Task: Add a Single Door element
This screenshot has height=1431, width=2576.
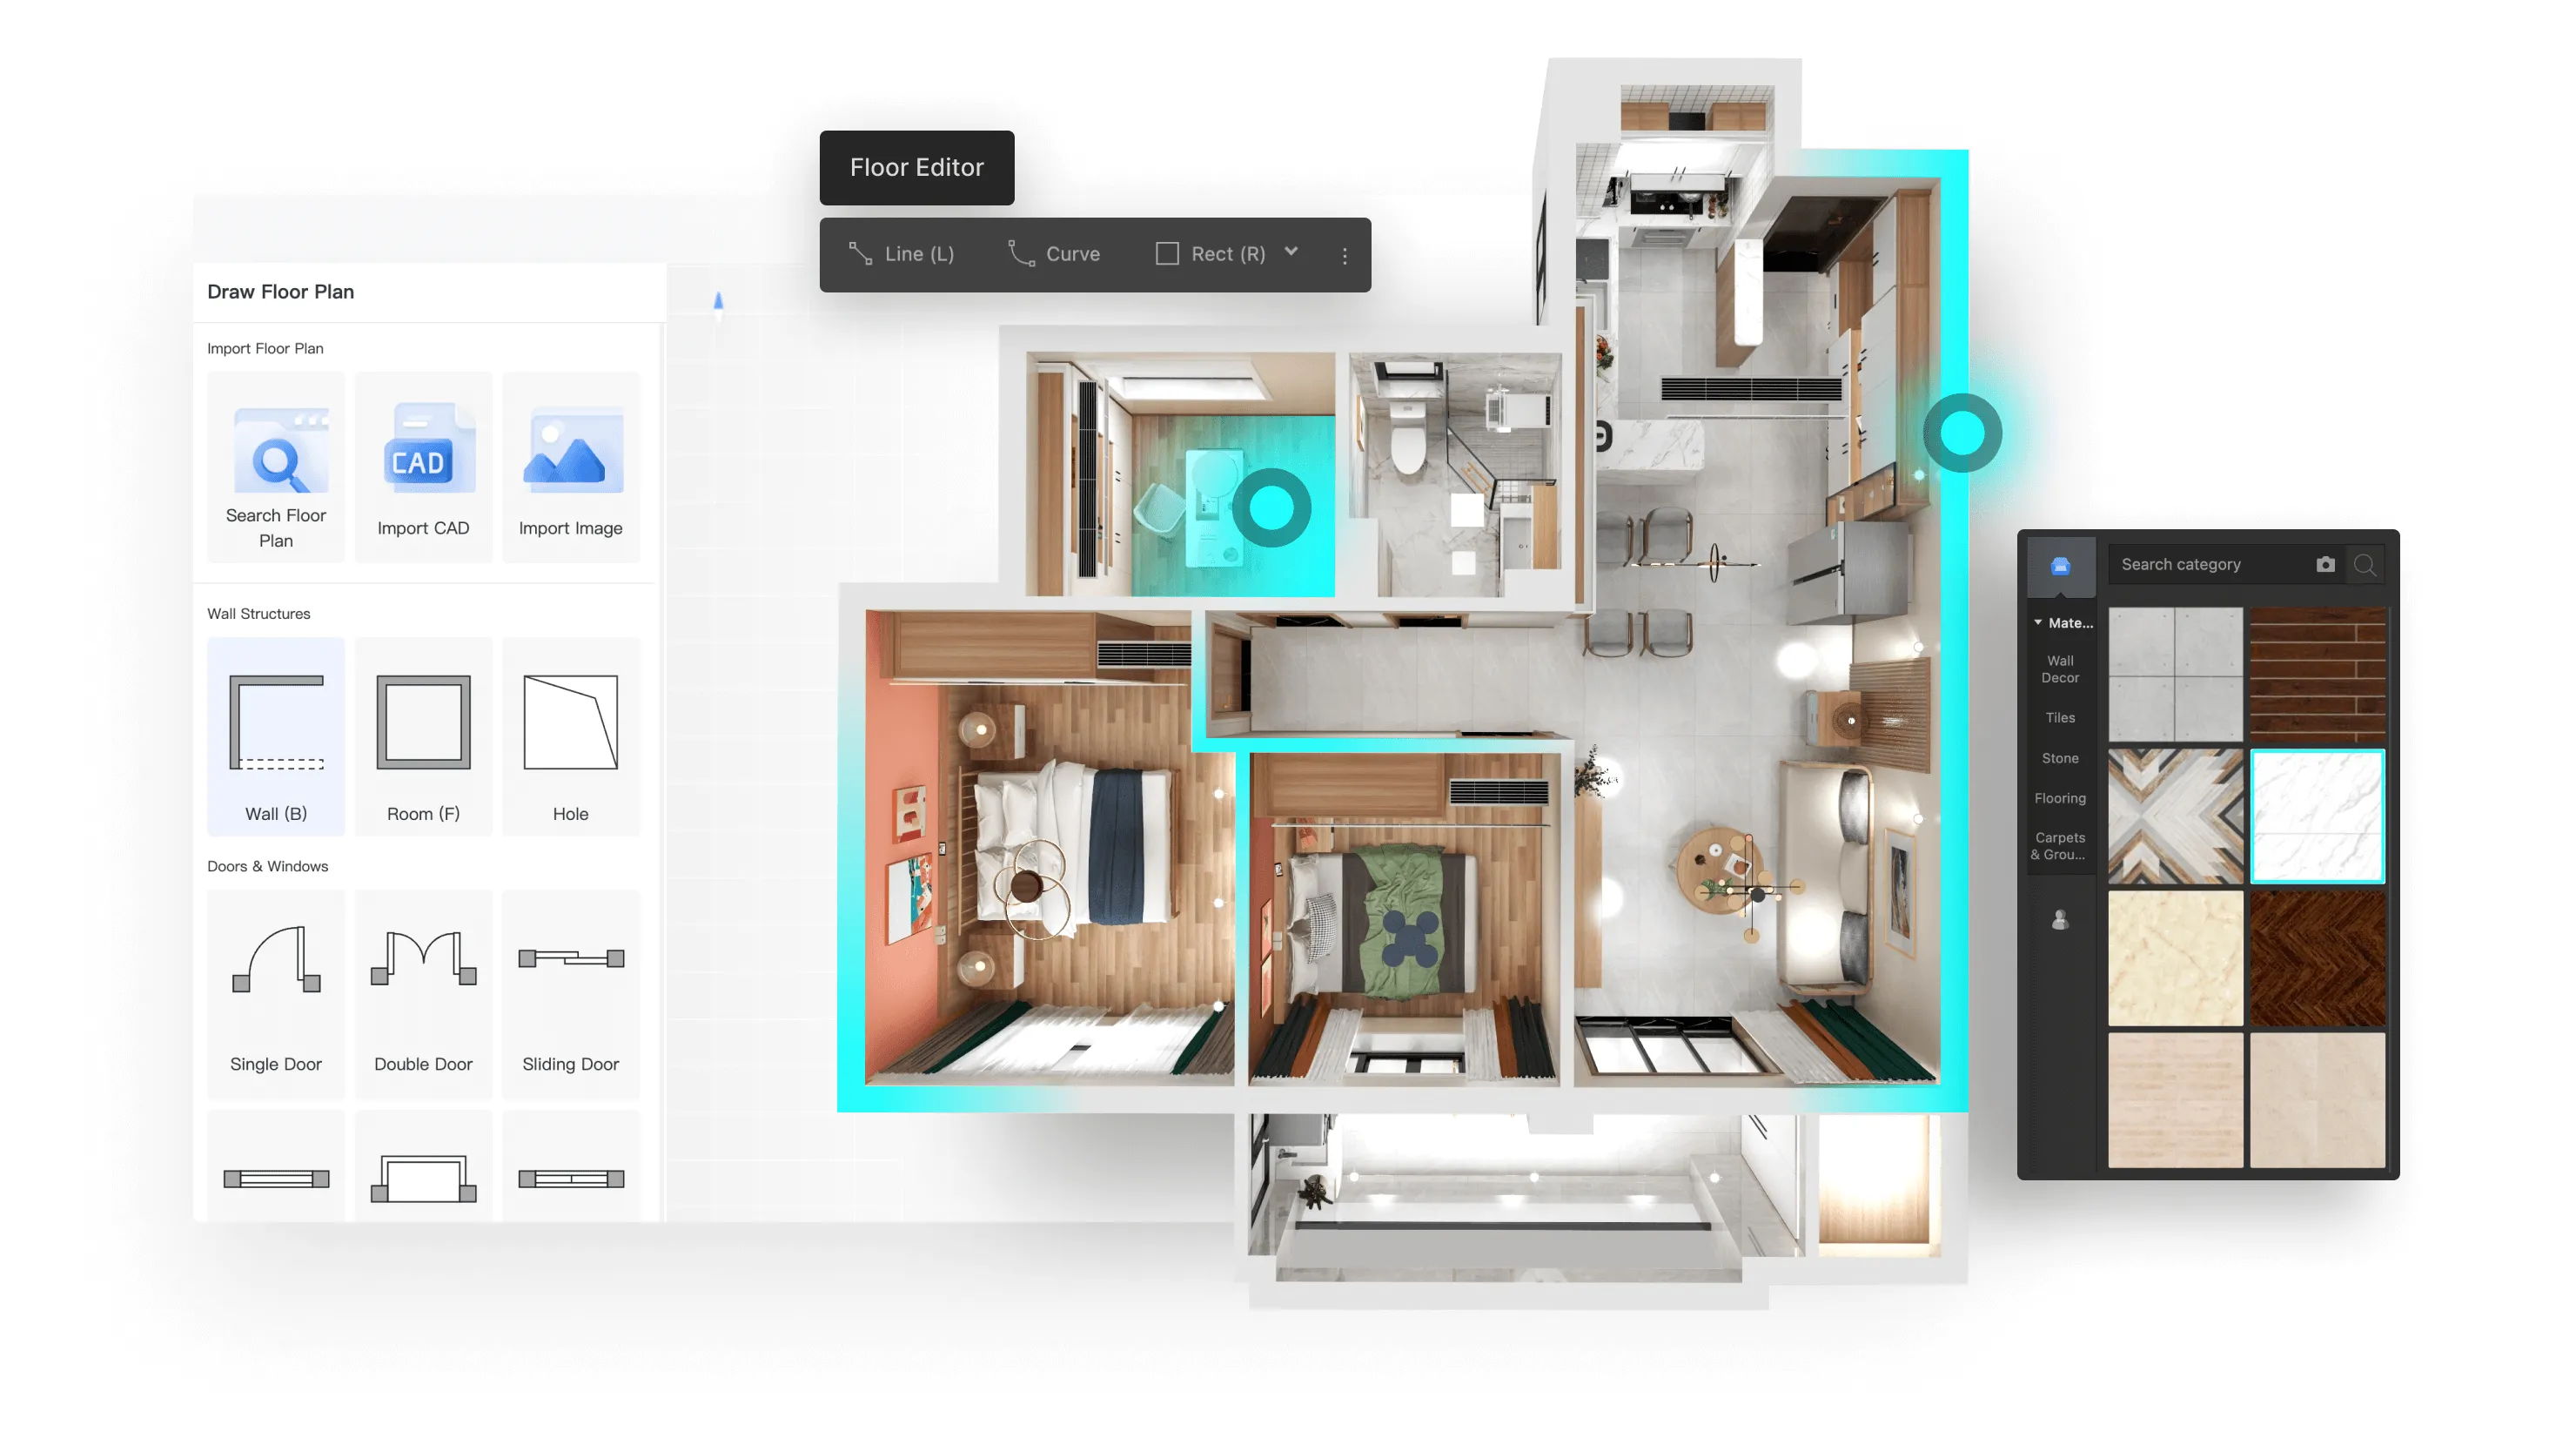Action: (x=276, y=994)
